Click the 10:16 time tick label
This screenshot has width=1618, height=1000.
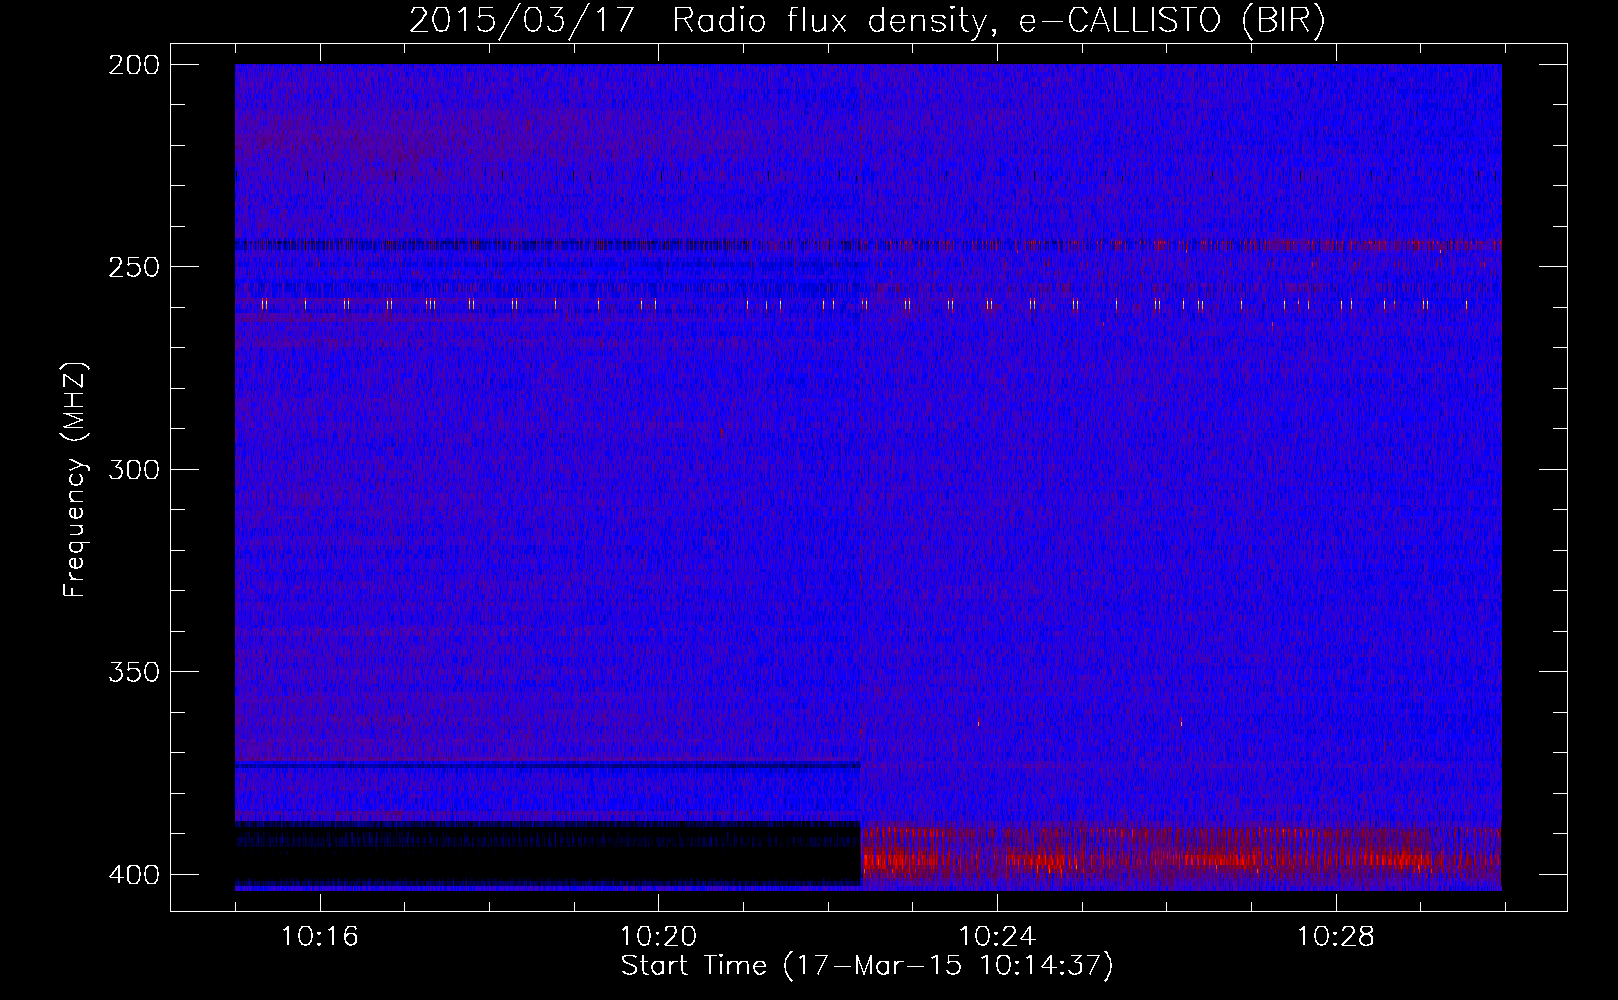click(320, 937)
